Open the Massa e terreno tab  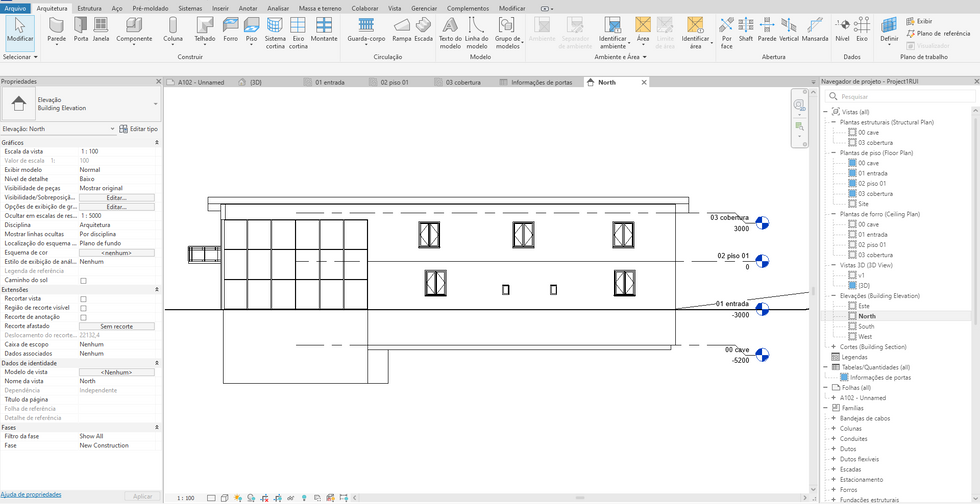[x=320, y=9]
